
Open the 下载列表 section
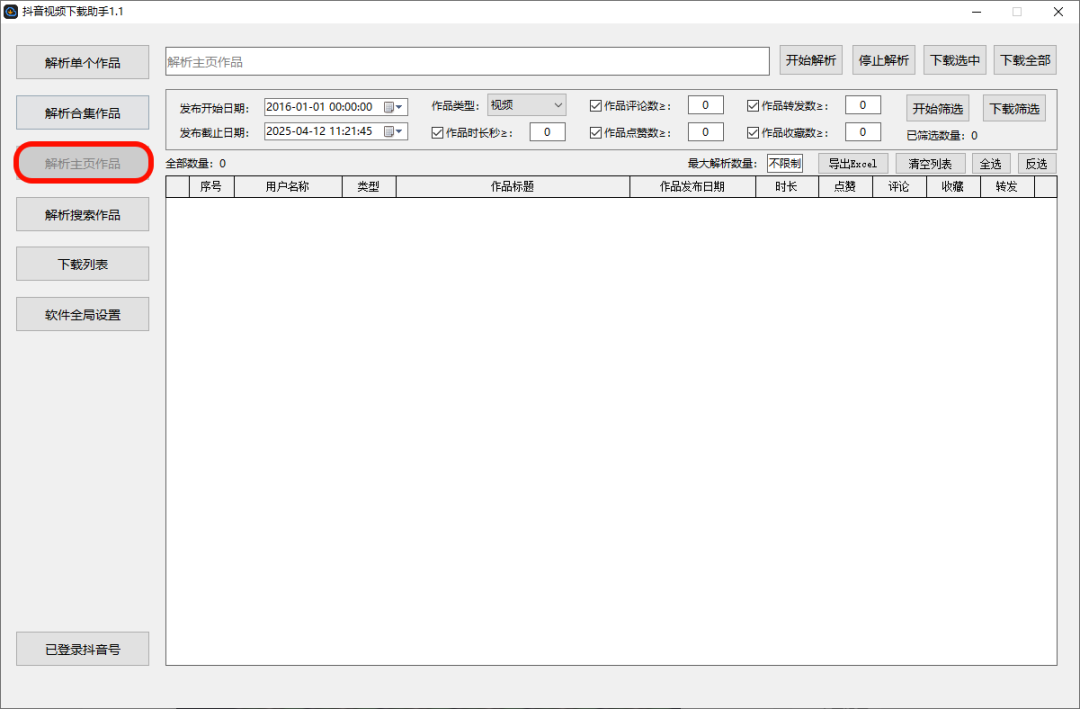83,264
